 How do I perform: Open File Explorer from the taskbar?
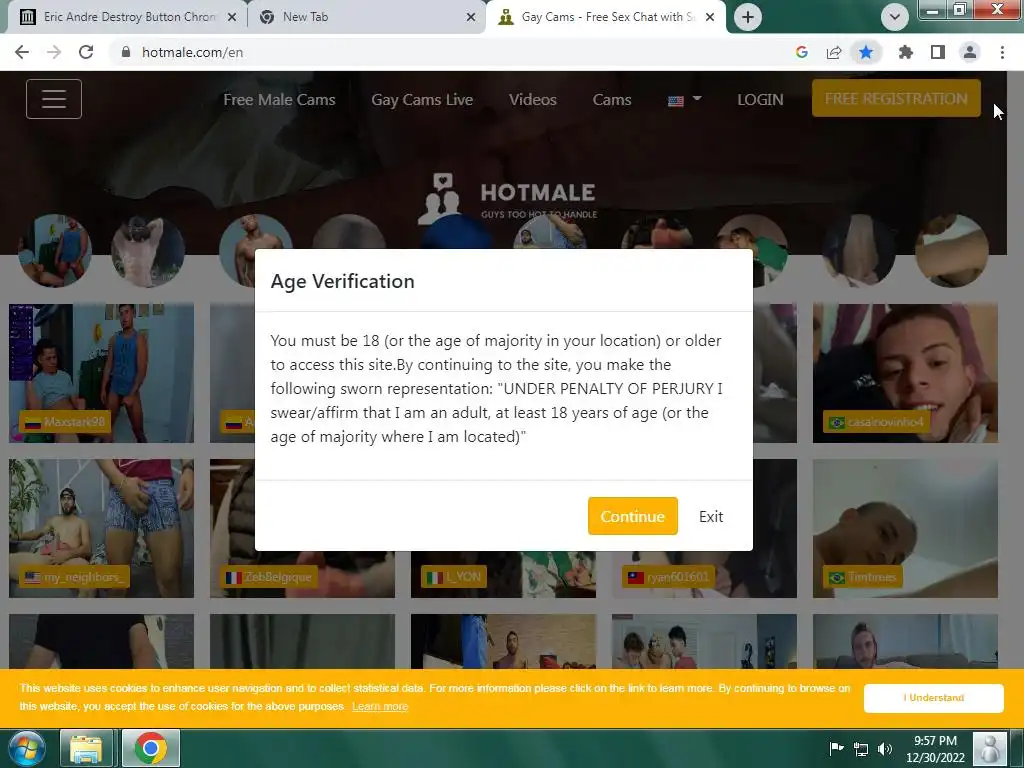click(x=86, y=748)
